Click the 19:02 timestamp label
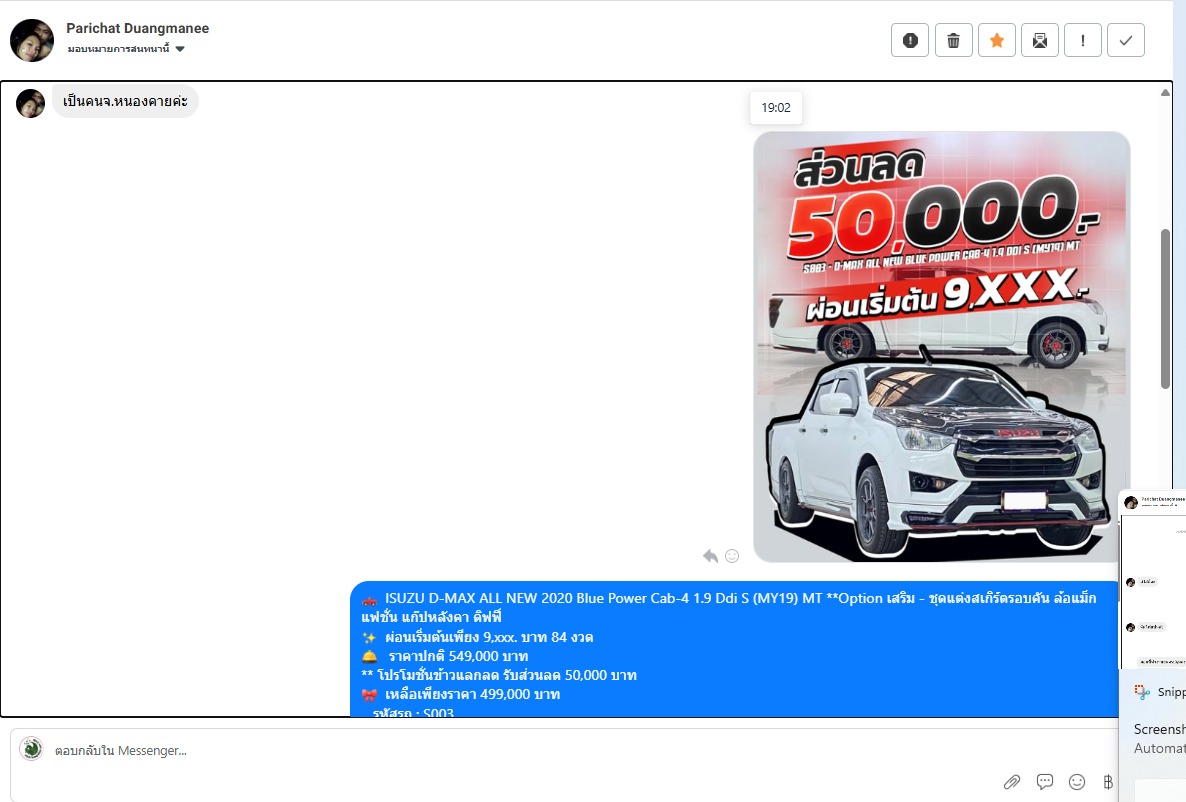1186x802 pixels. 776,107
